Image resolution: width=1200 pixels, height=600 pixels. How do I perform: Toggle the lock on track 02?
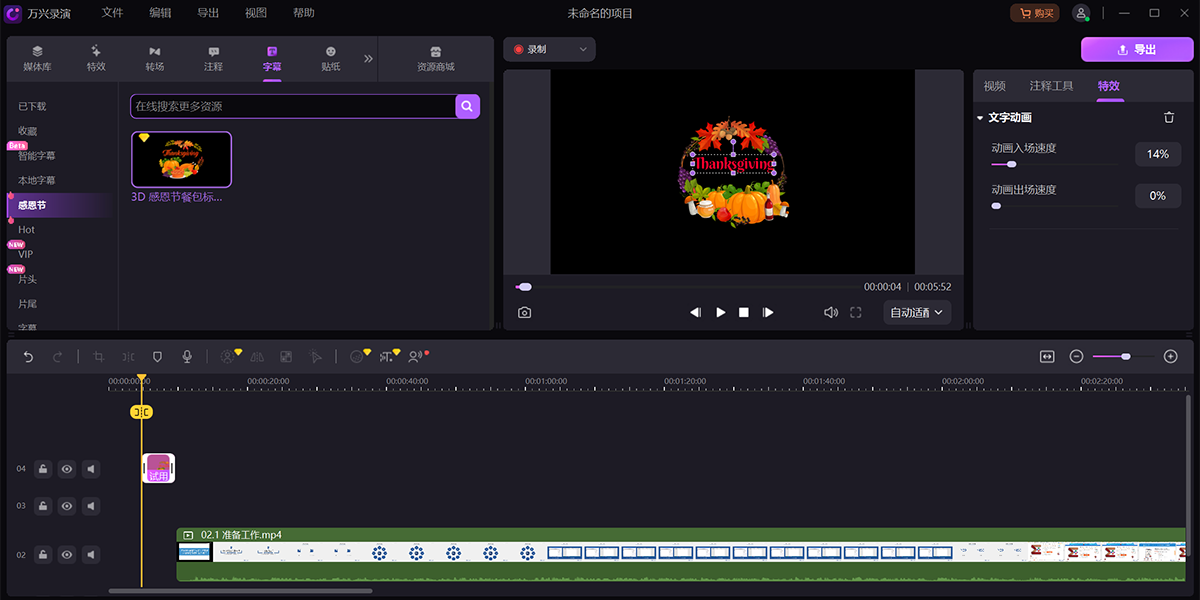coord(43,554)
